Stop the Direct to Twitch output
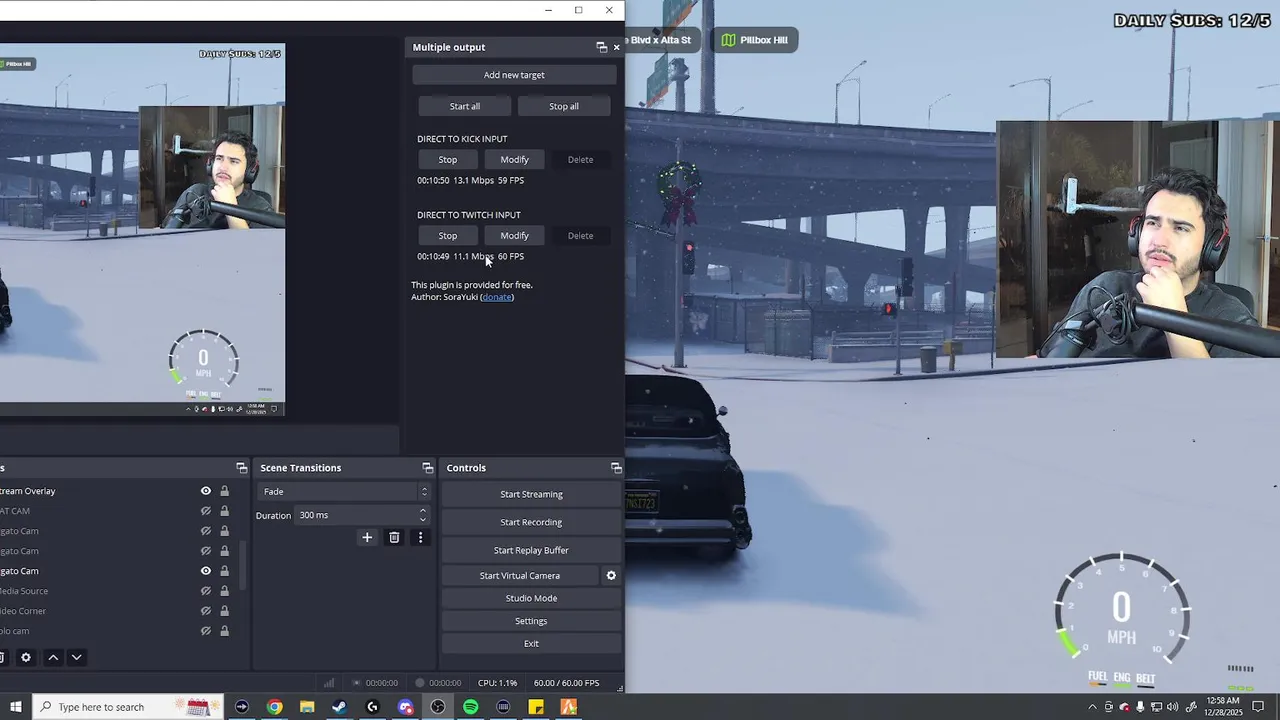This screenshot has width=1280, height=720. point(447,236)
